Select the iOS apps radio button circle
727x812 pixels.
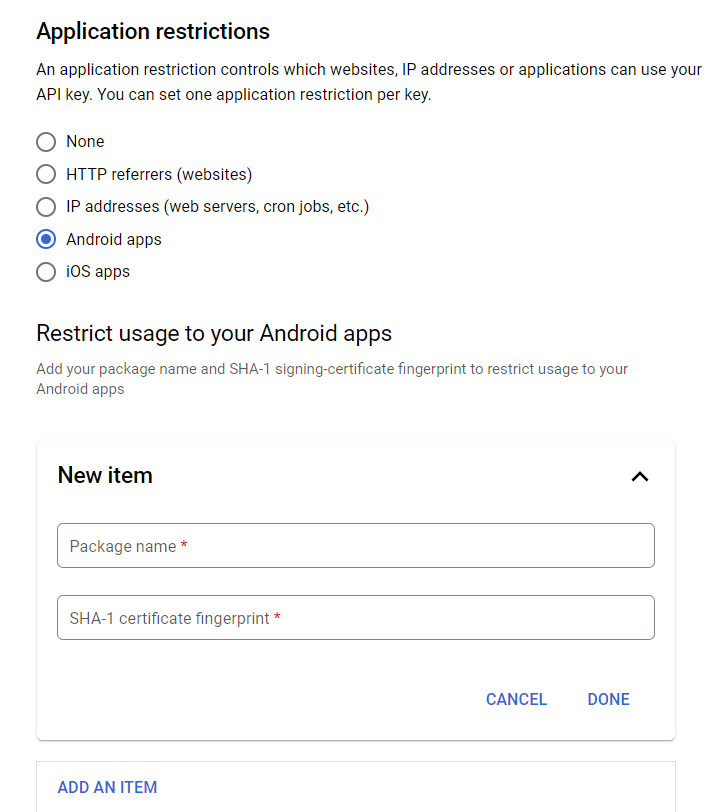click(46, 272)
